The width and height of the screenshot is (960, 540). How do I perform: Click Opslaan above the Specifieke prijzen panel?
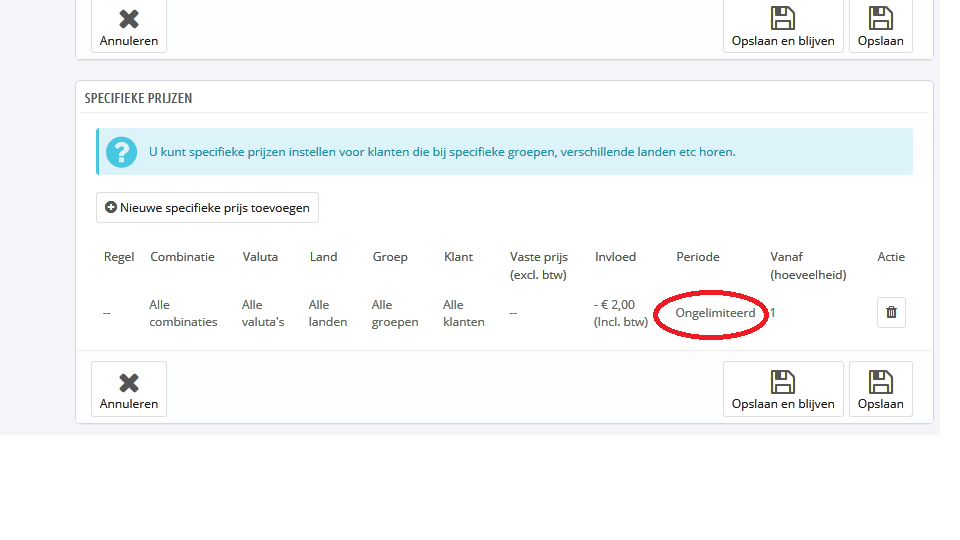(880, 27)
